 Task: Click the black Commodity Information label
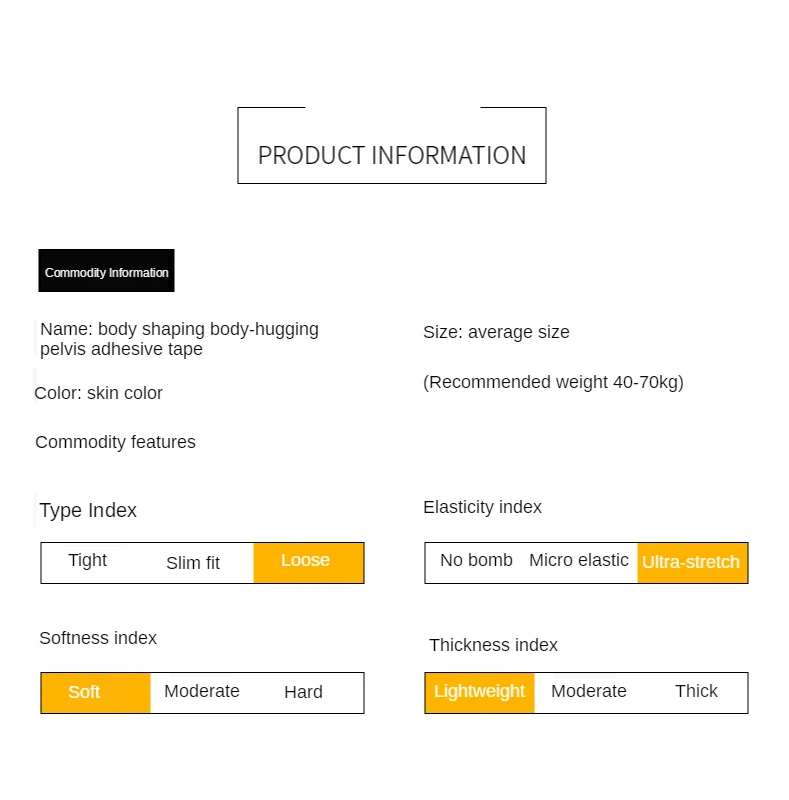(x=106, y=271)
